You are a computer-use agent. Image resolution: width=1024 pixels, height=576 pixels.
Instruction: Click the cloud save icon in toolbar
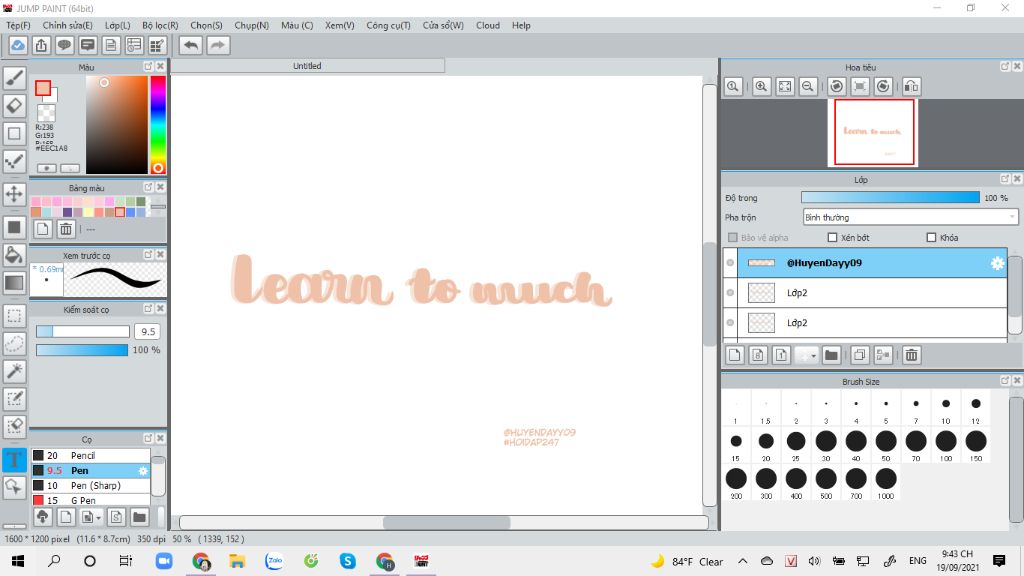(18, 45)
